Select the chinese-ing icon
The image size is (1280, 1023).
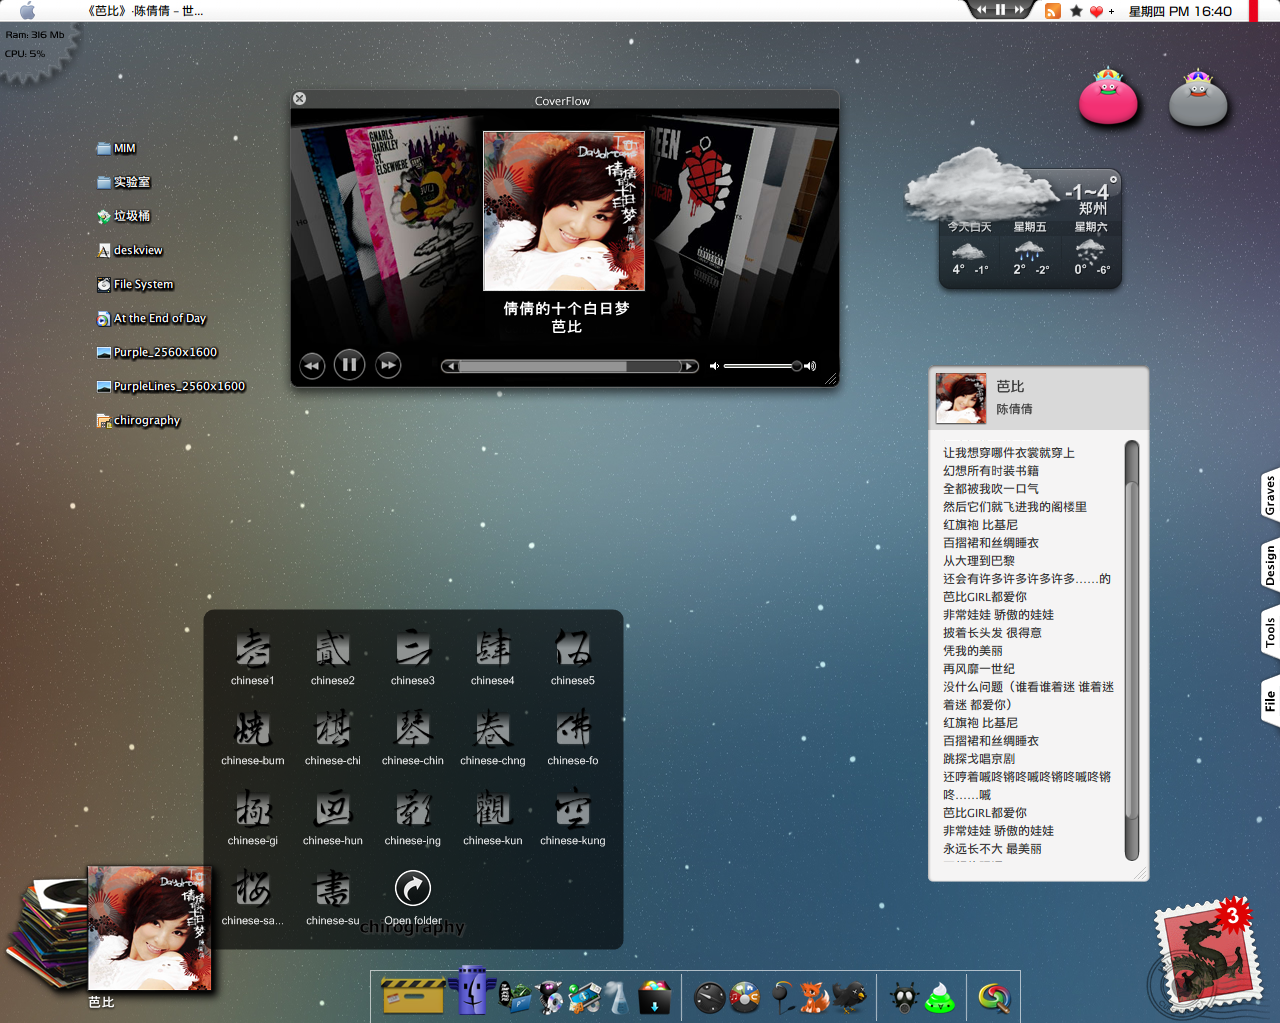[x=413, y=817]
